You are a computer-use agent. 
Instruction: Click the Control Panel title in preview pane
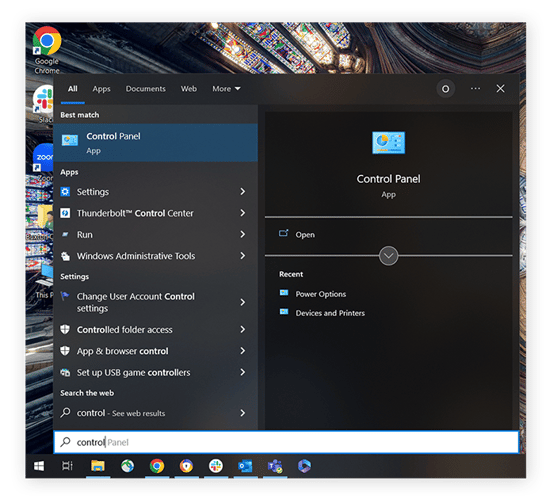388,179
